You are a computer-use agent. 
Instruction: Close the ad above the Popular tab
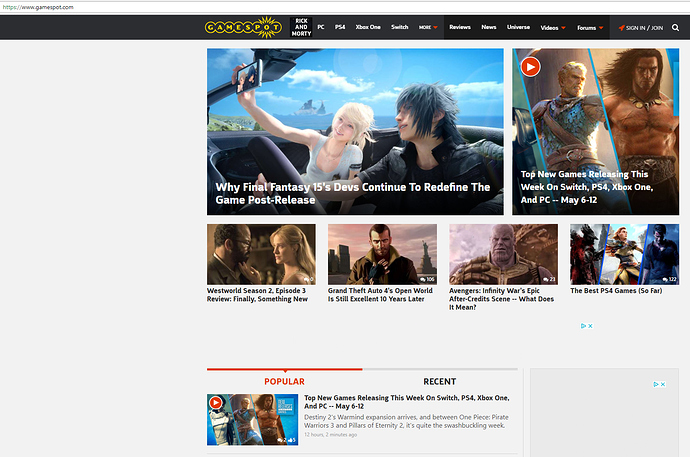590,326
